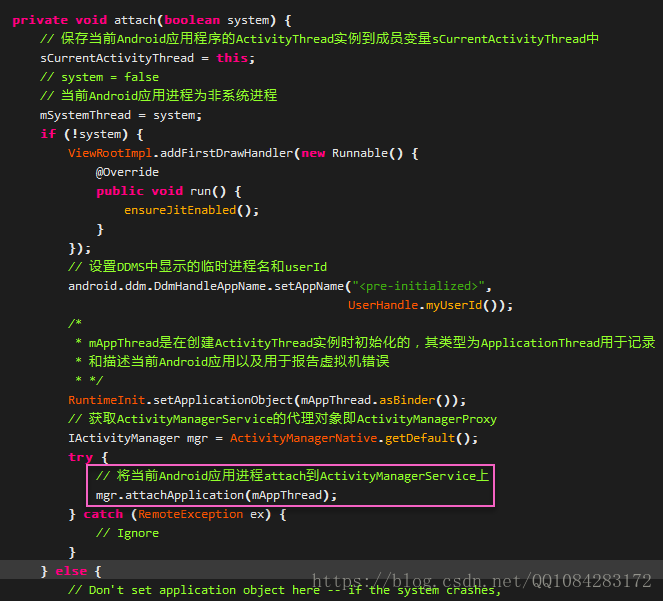
Task: Click the attach to ActivityManagerService comment
Action: 292,476
